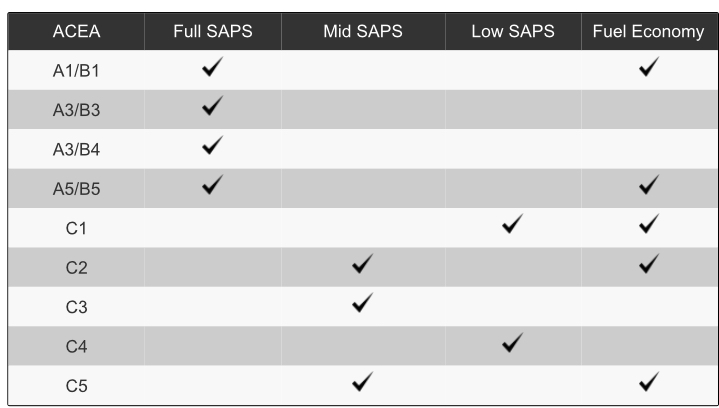Select the A3/B3 Full SAPS checkmark

pyautogui.click(x=212, y=107)
